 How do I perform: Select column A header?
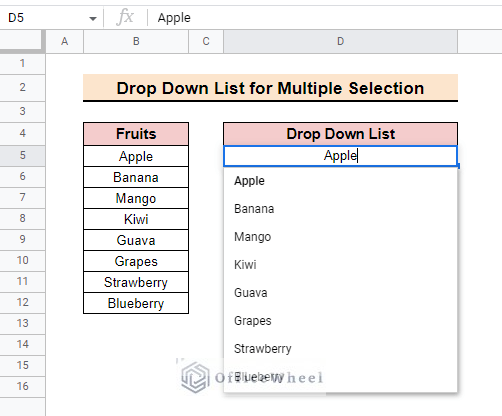pos(65,41)
